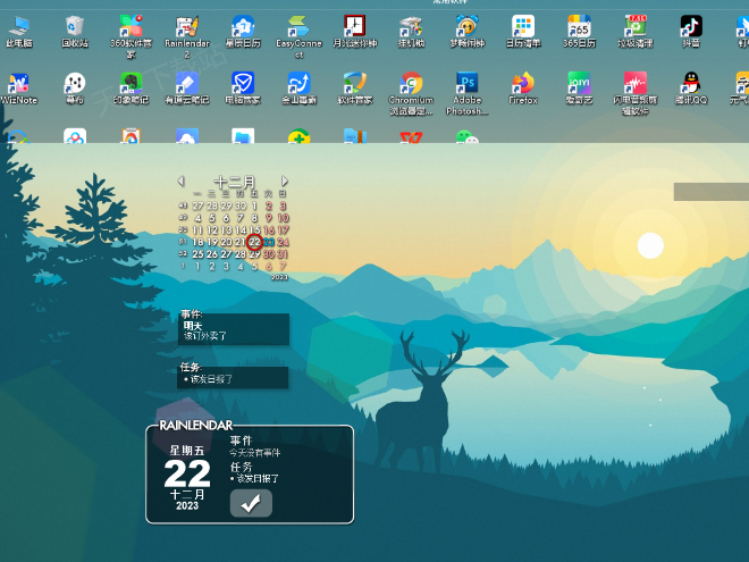The width and height of the screenshot is (749, 562).
Task: Launch the Firefox browser icon
Action: (x=523, y=88)
